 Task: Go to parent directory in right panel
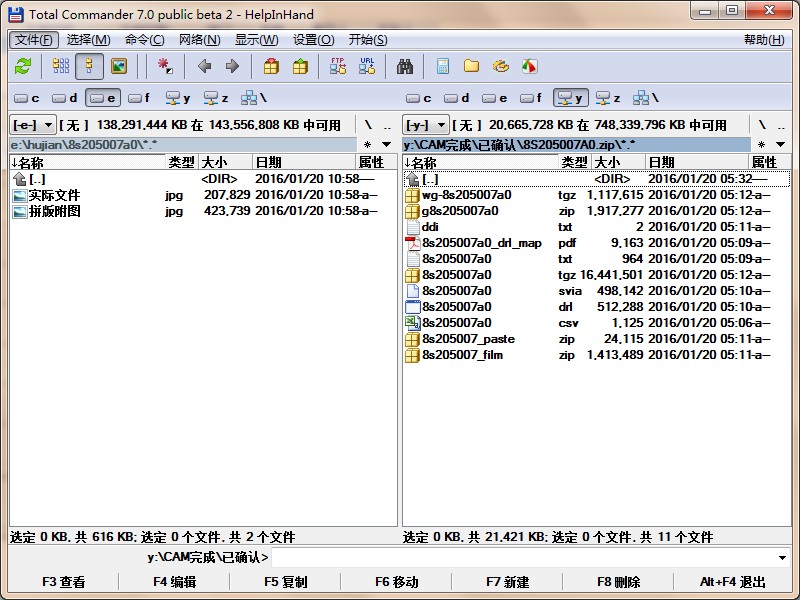click(x=781, y=125)
